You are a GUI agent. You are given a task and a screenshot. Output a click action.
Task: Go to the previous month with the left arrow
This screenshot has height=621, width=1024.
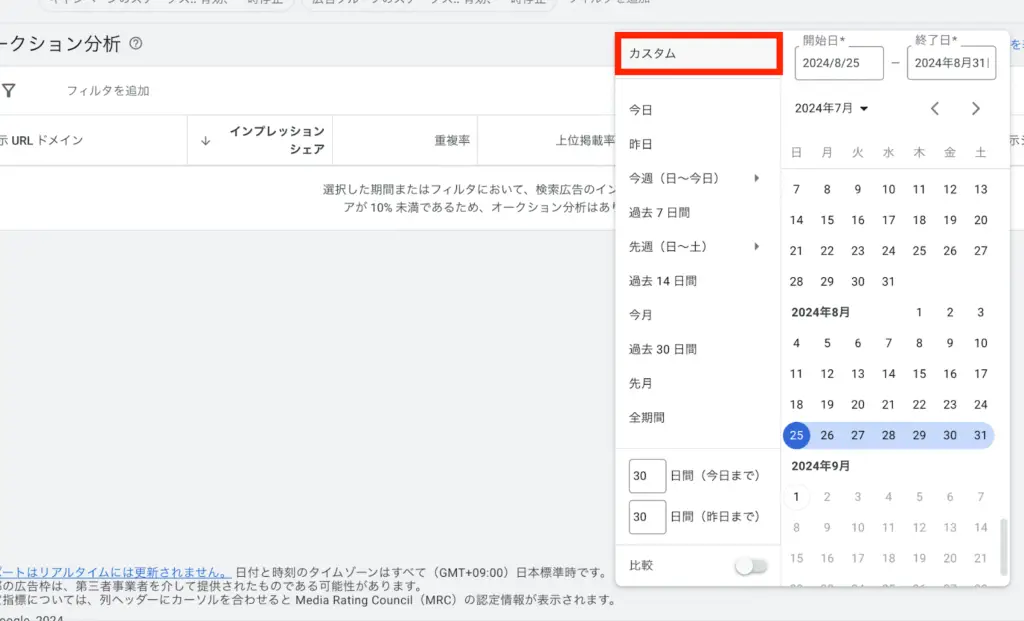tap(935, 108)
